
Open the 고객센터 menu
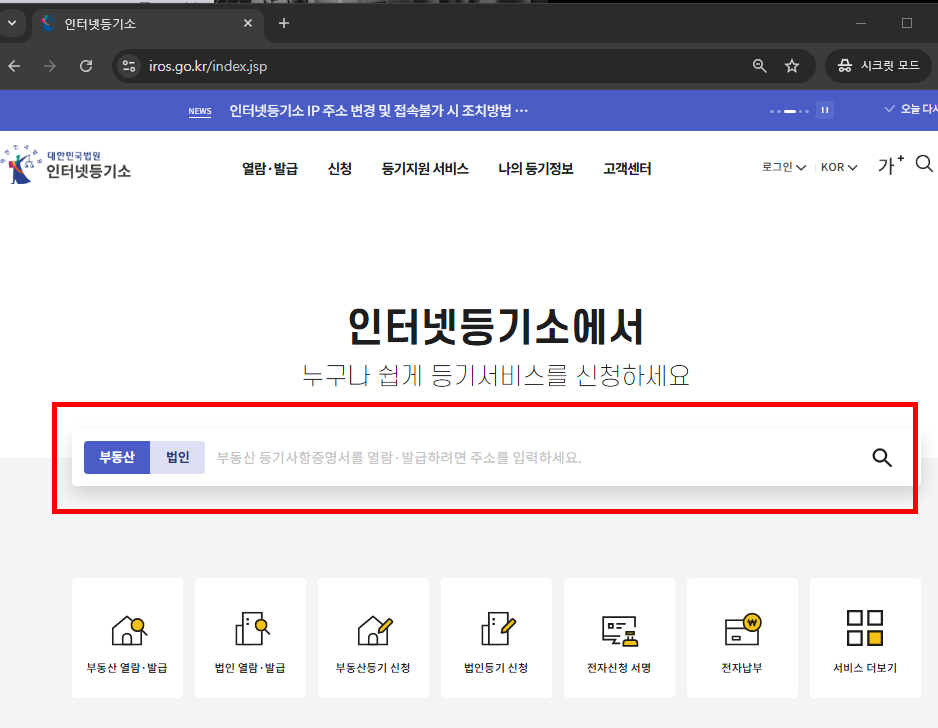(x=627, y=168)
